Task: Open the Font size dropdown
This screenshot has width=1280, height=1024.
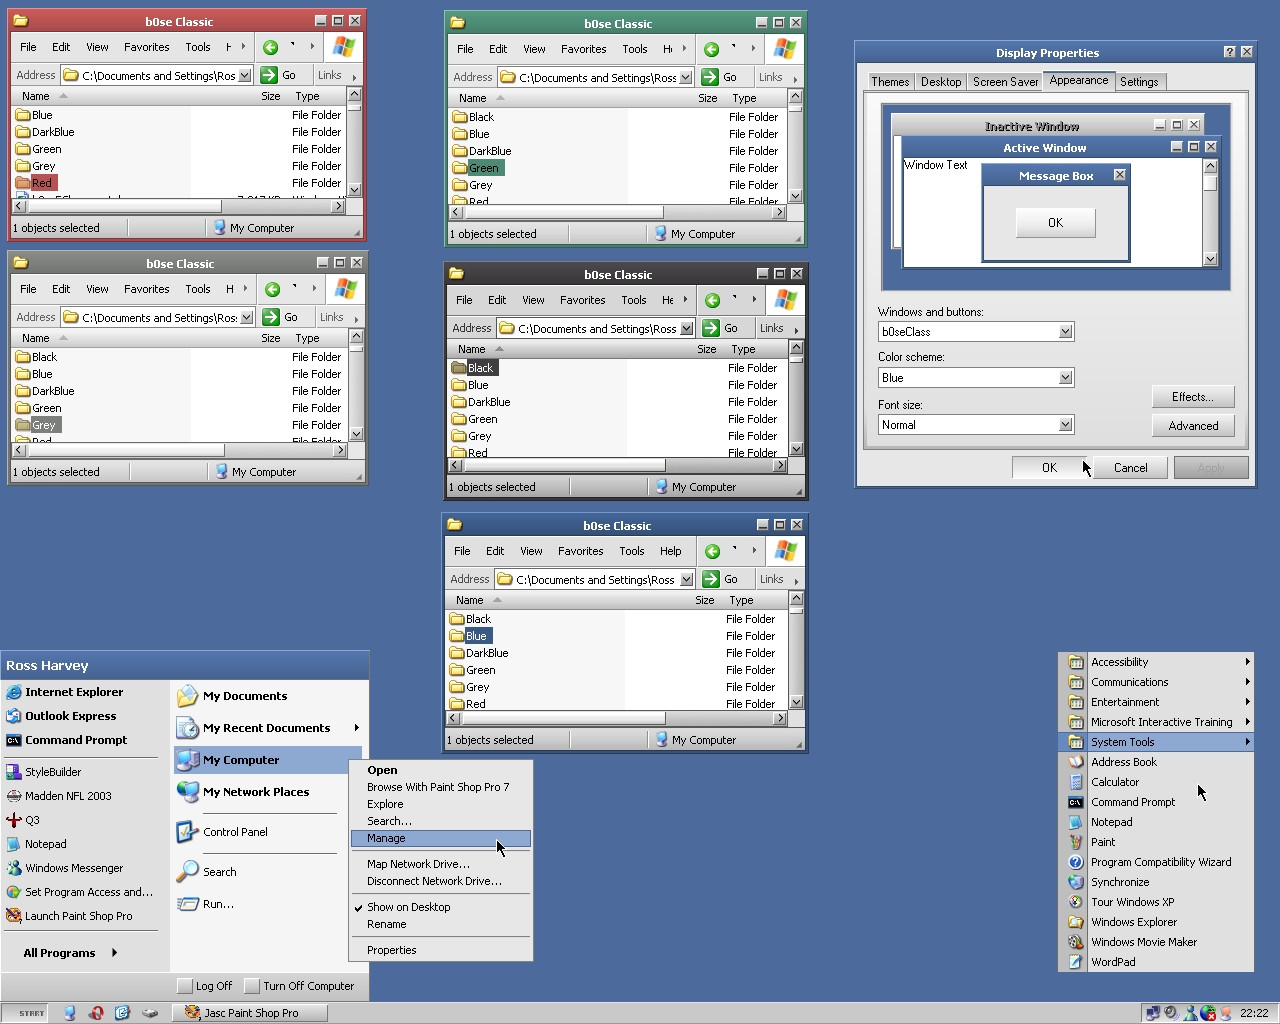Action: pyautogui.click(x=1066, y=425)
